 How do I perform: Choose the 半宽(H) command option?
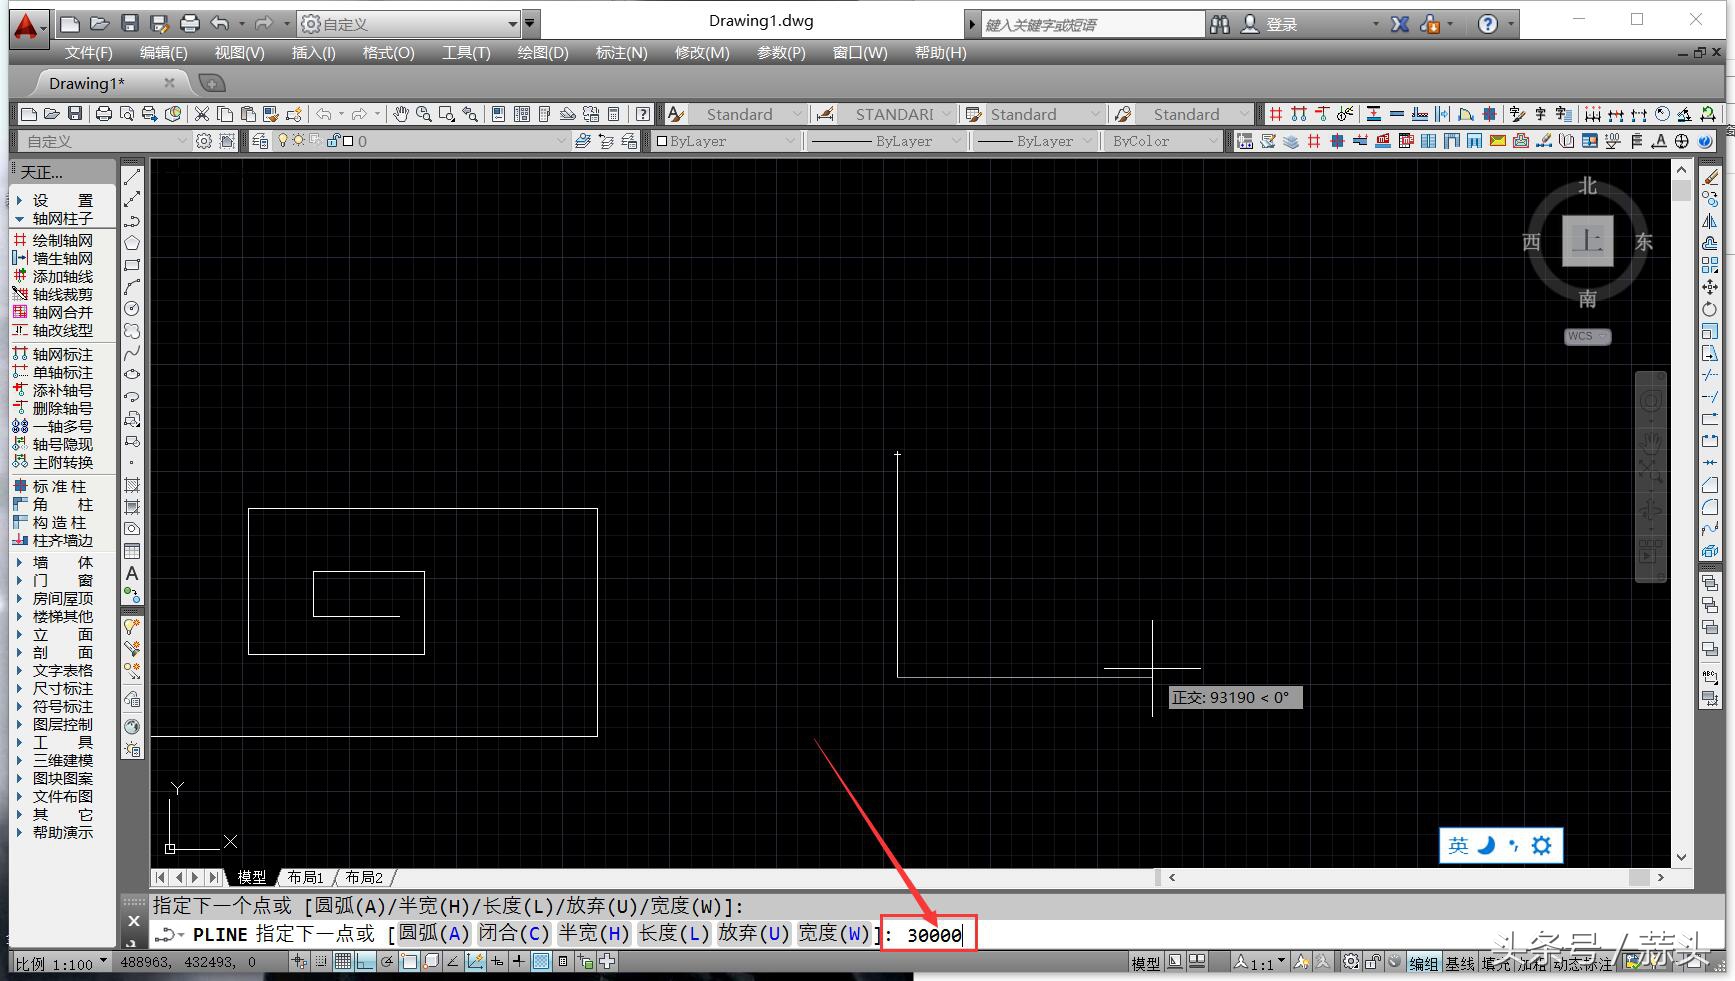pos(594,934)
